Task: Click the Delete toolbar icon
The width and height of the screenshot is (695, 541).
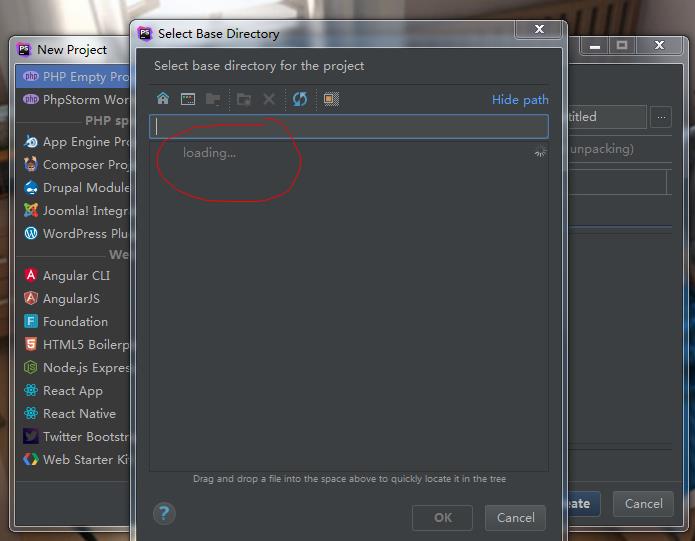Action: pos(269,99)
